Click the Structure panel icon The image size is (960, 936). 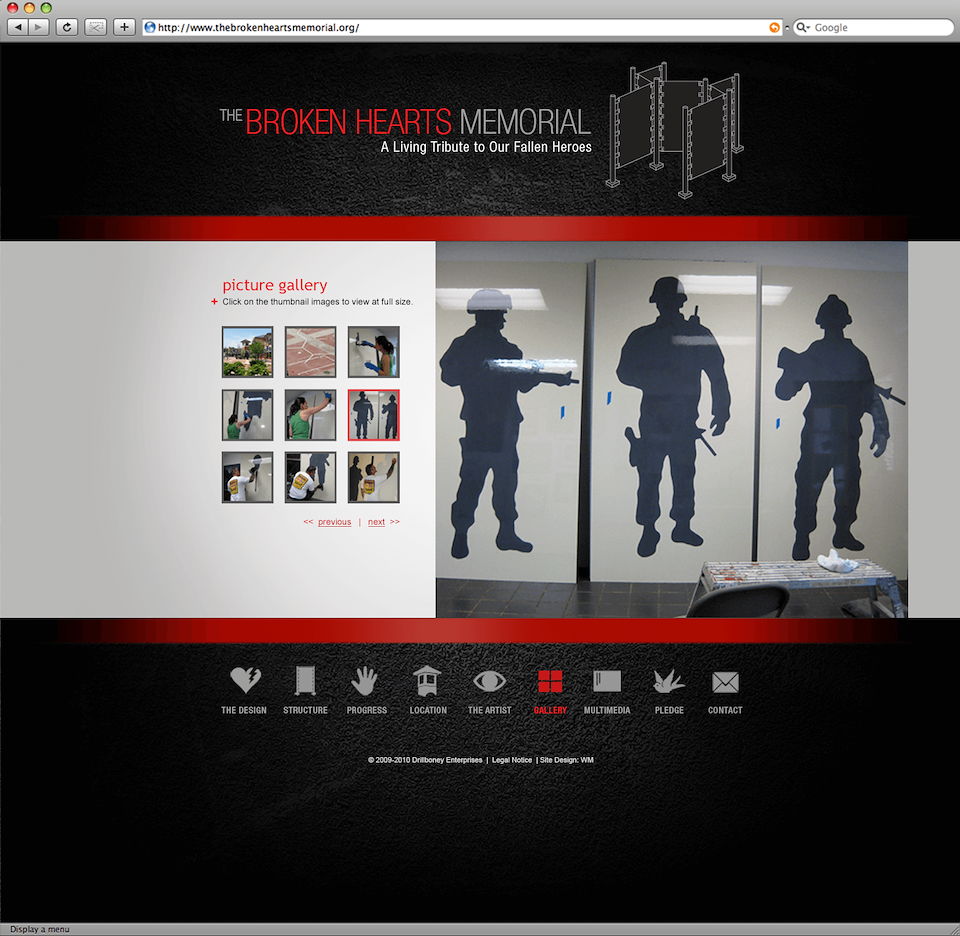click(x=305, y=681)
